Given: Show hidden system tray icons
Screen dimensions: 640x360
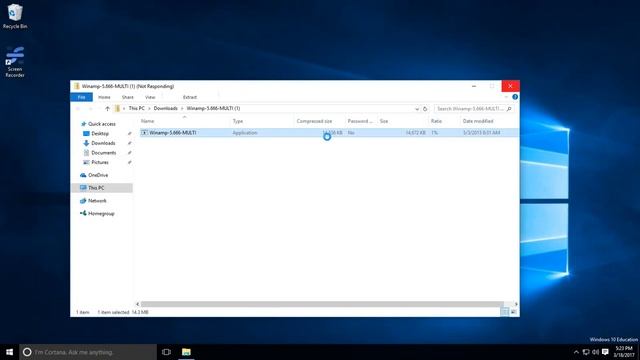Looking at the screenshot, I should tap(576, 352).
